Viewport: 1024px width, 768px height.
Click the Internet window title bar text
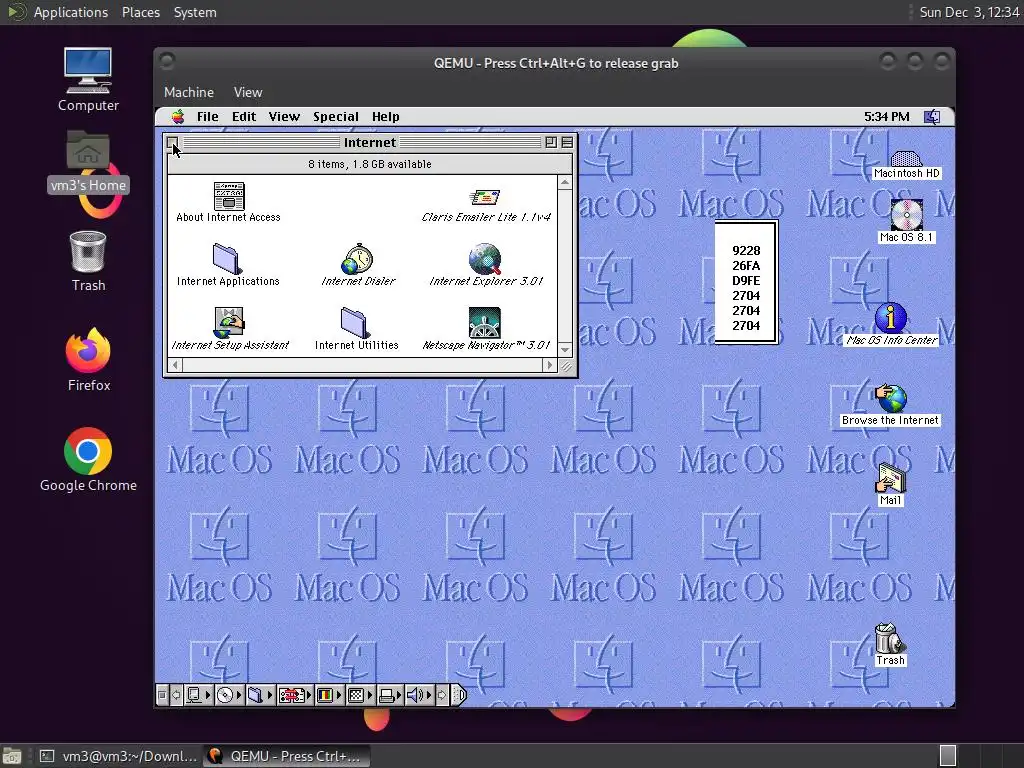[x=370, y=142]
